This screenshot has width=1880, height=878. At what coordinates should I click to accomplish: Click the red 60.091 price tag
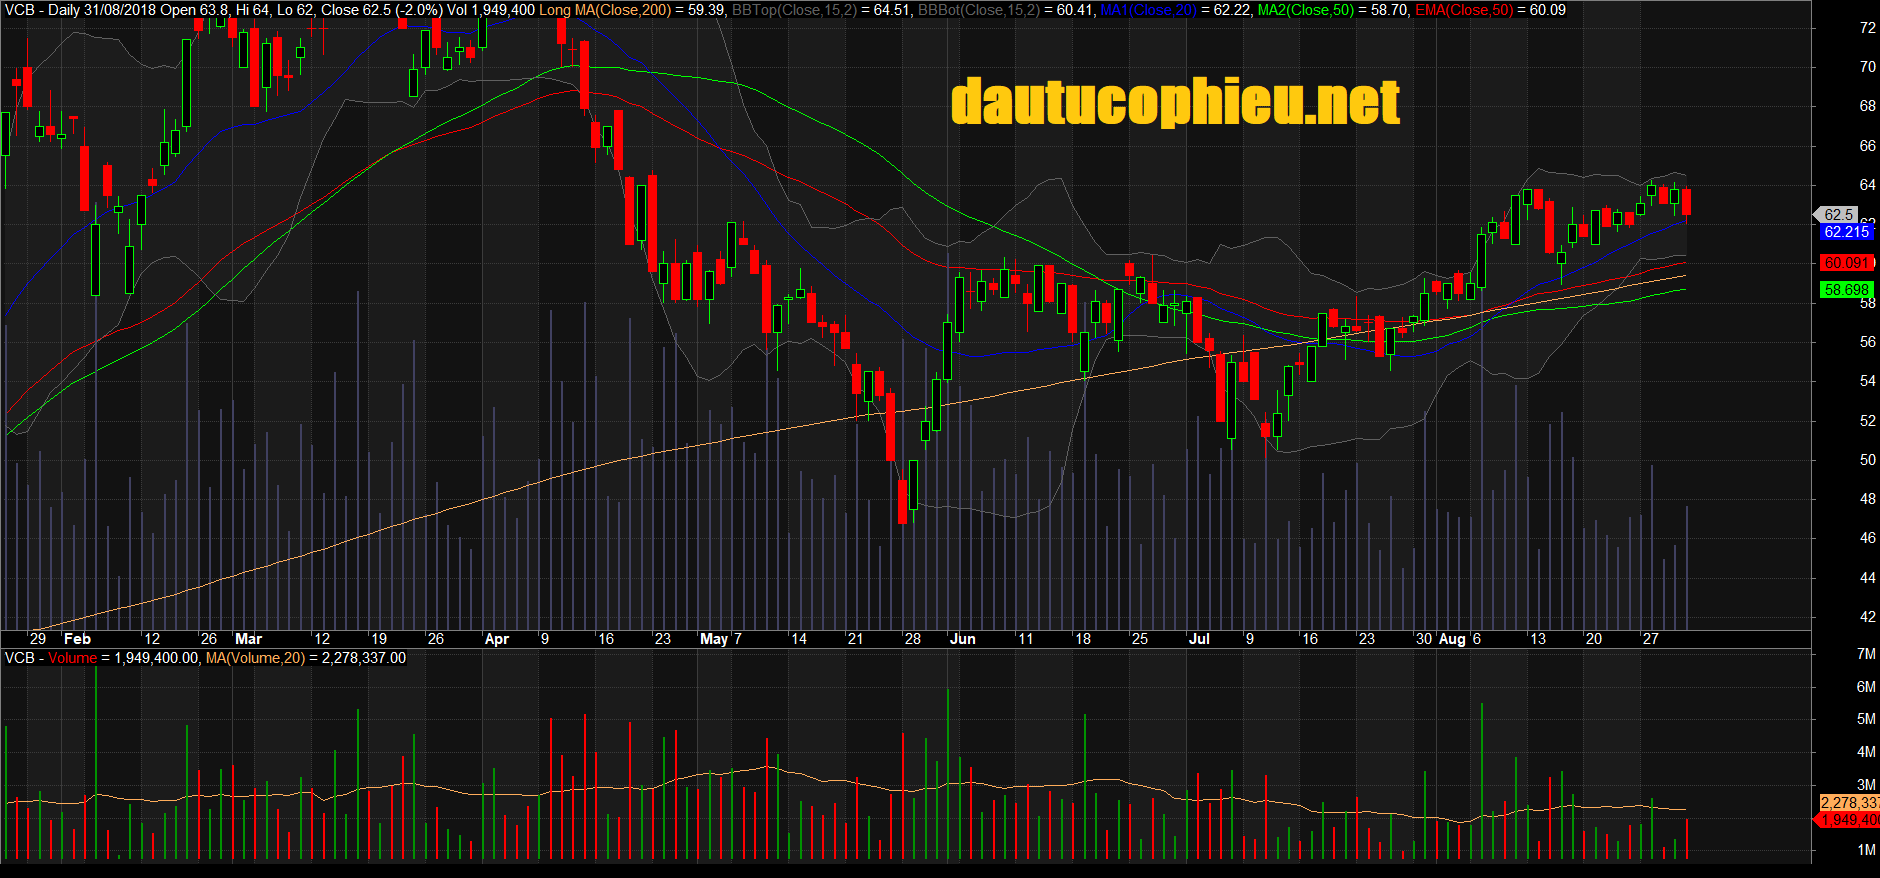pos(1846,263)
